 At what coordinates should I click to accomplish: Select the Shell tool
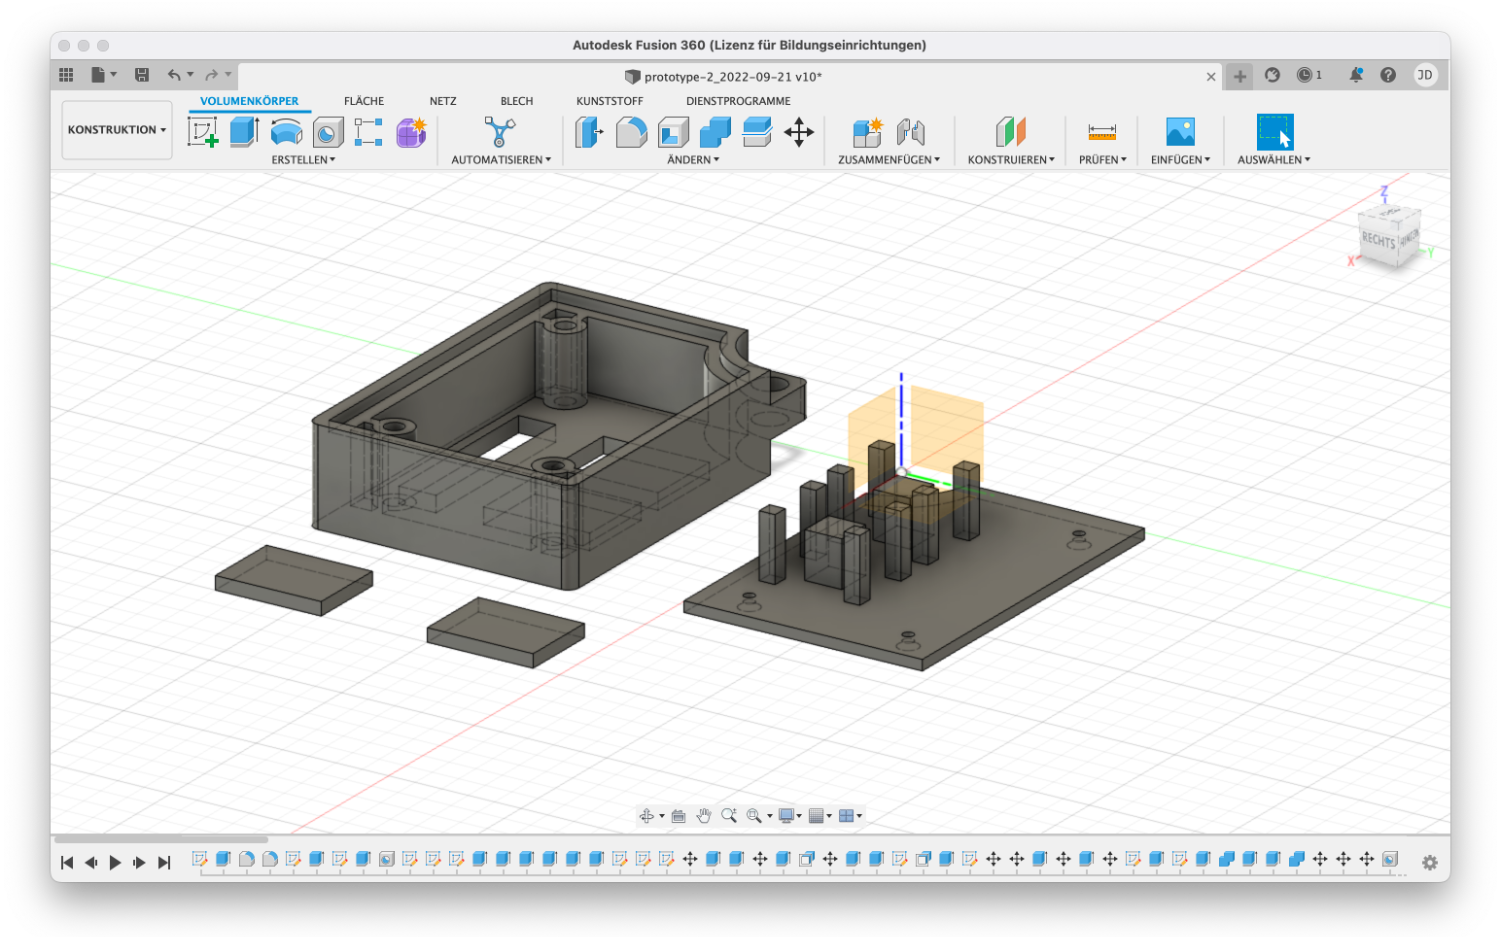point(673,132)
